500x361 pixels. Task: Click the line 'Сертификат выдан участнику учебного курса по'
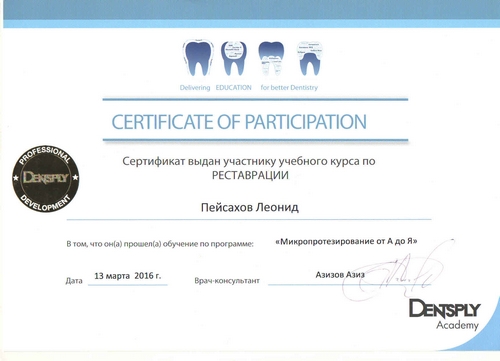tap(249, 161)
